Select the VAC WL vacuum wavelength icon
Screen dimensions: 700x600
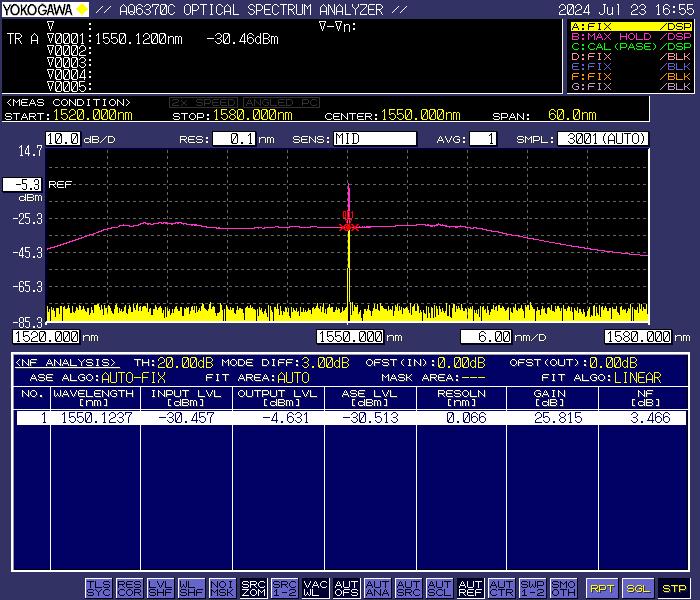coord(315,588)
